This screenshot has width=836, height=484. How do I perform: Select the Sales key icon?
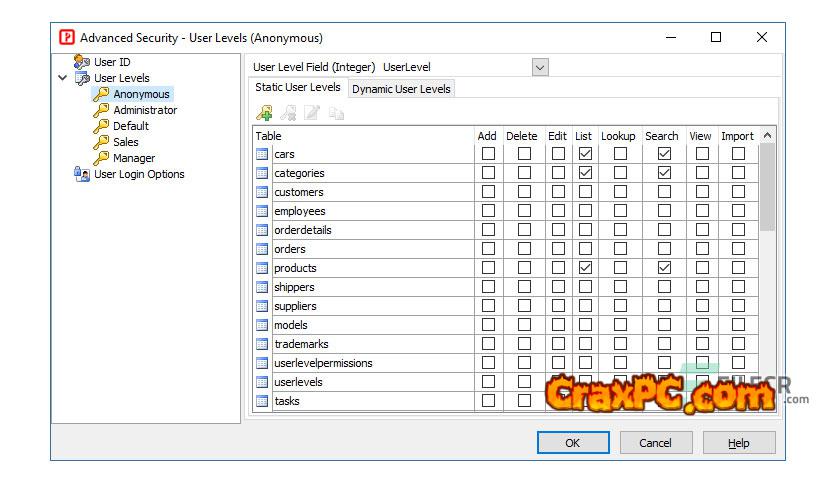click(101, 142)
